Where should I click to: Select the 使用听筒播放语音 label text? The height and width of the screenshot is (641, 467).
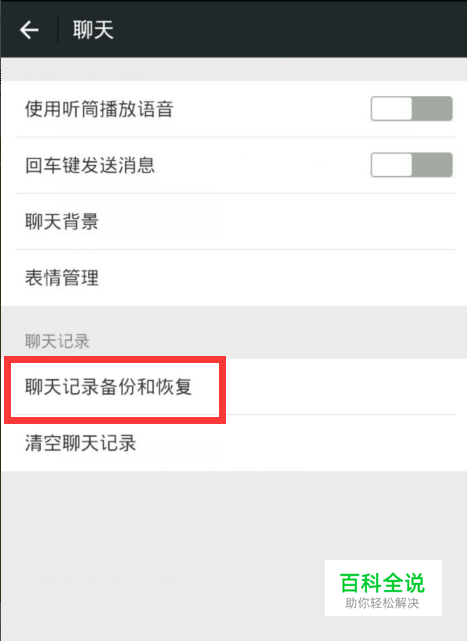point(99,109)
